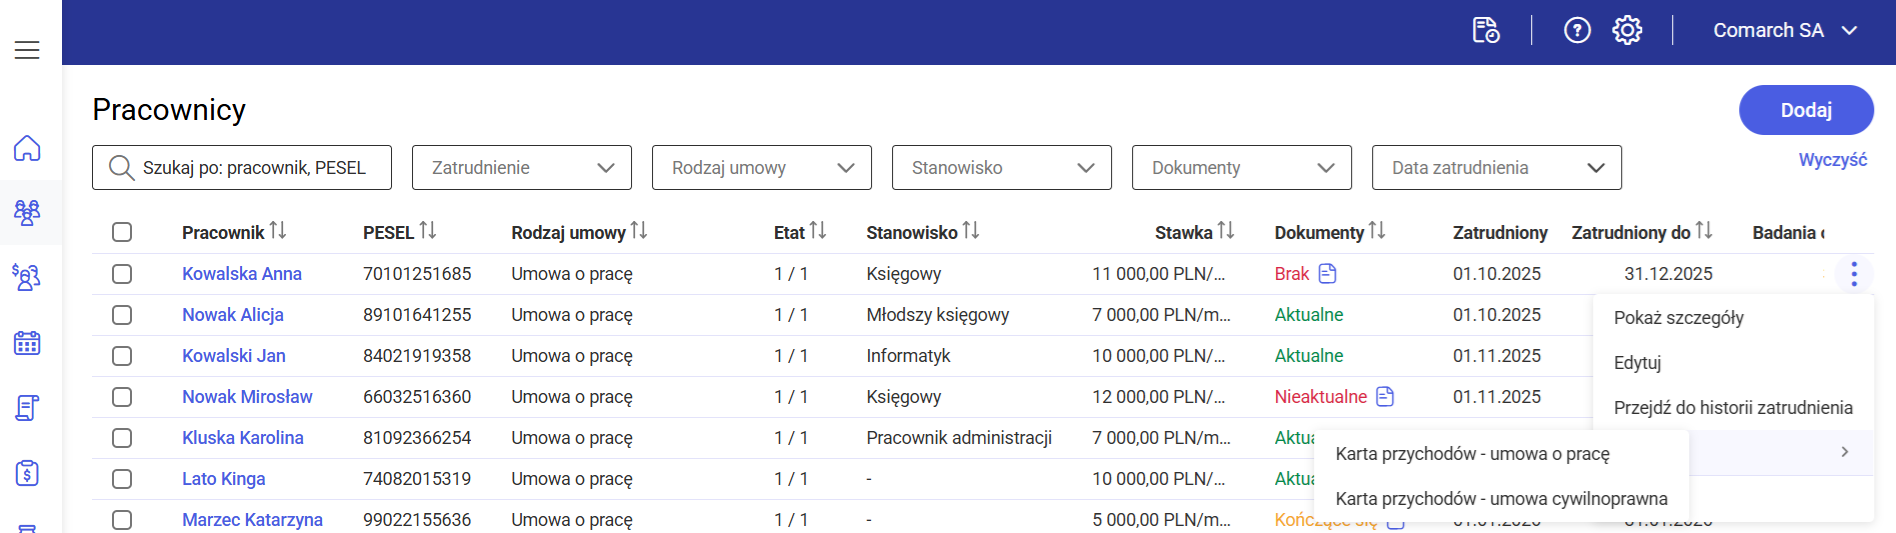Expand the Zatrudnienie filter dropdown
Image resolution: width=1896 pixels, height=533 pixels.
click(x=521, y=168)
